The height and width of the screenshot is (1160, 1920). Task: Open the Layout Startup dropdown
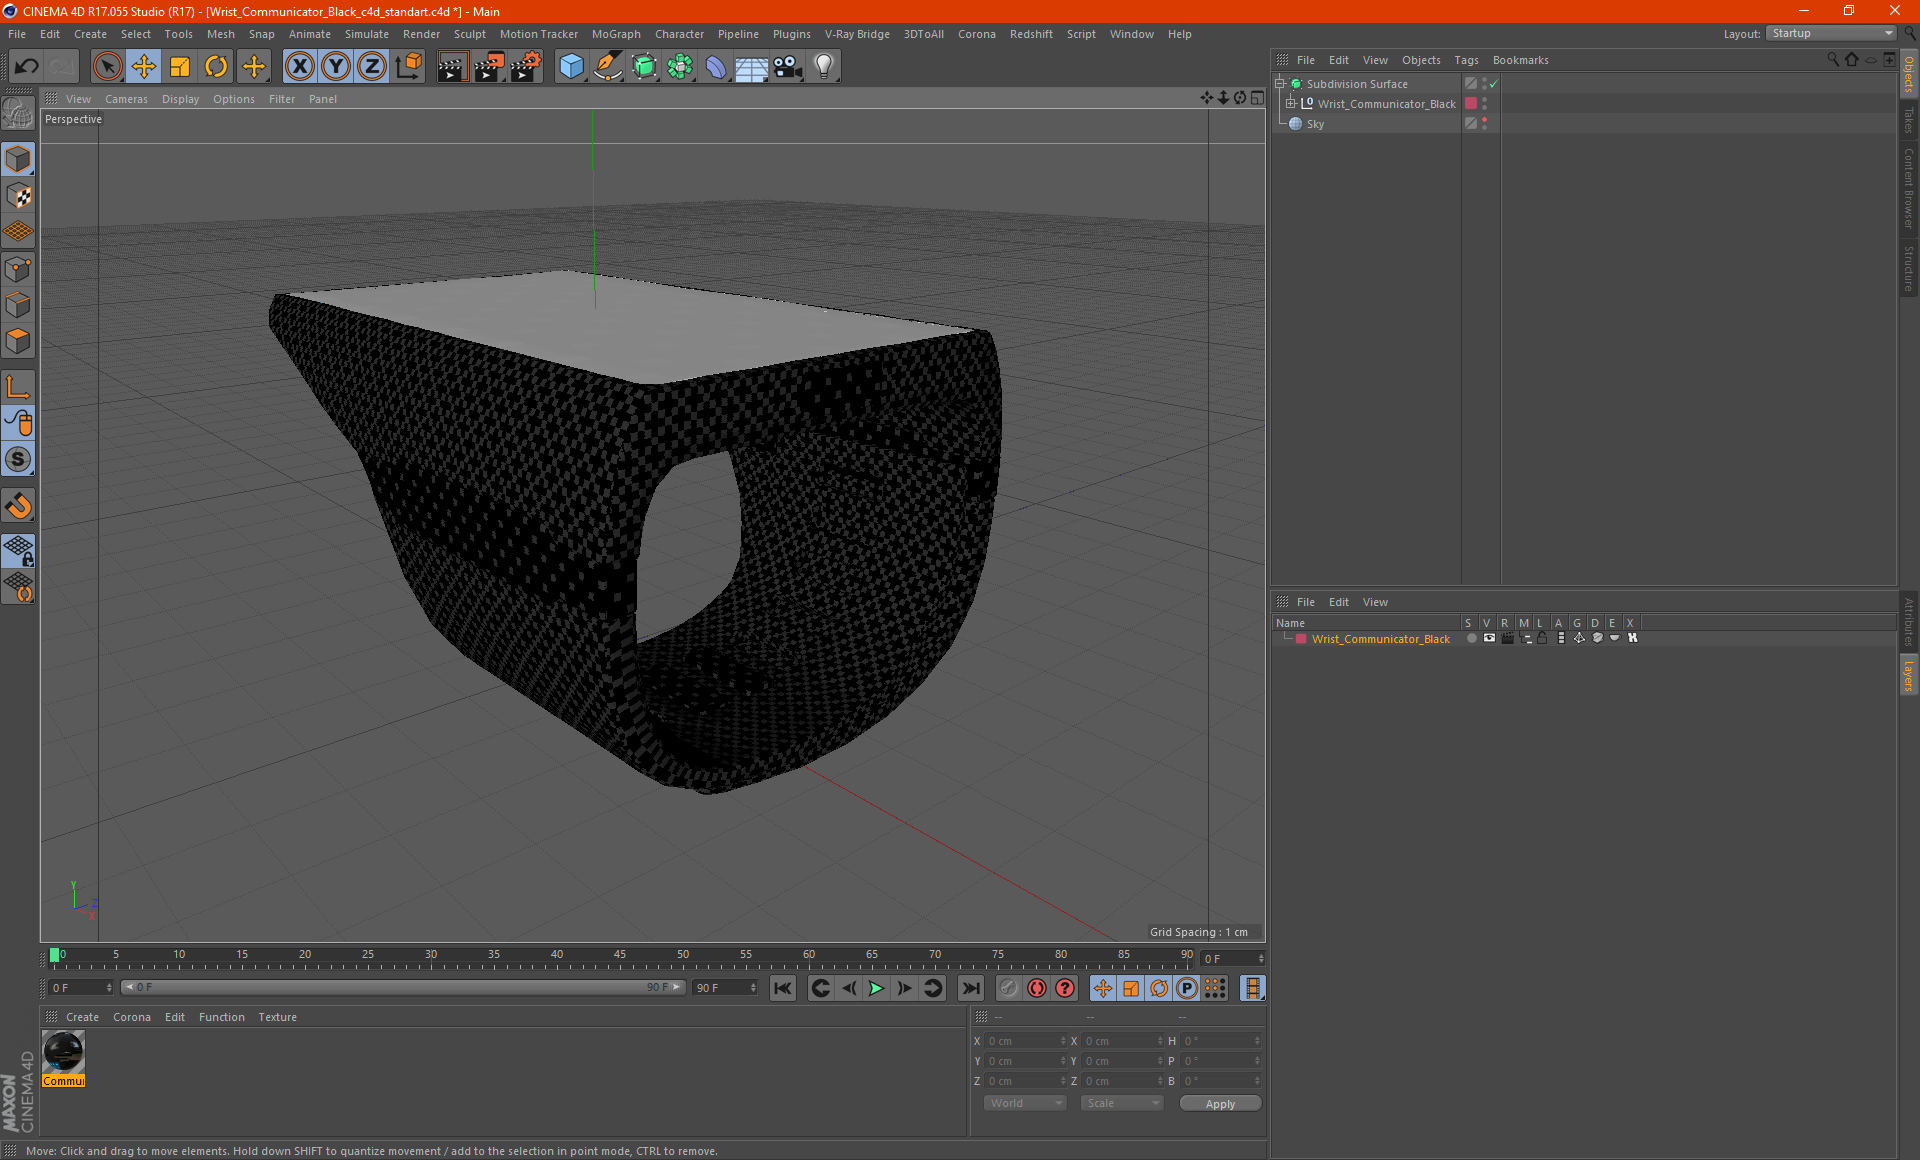(x=1832, y=33)
